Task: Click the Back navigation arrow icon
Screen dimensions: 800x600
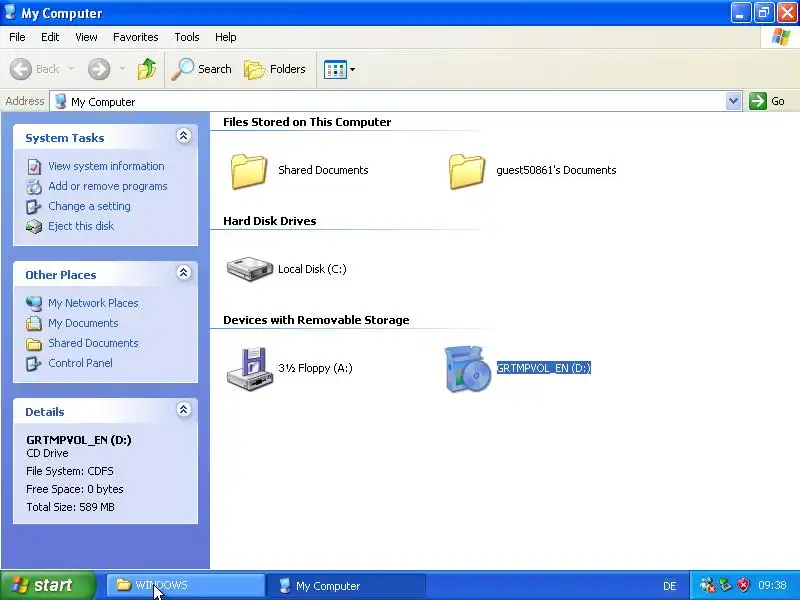Action: (x=20, y=69)
